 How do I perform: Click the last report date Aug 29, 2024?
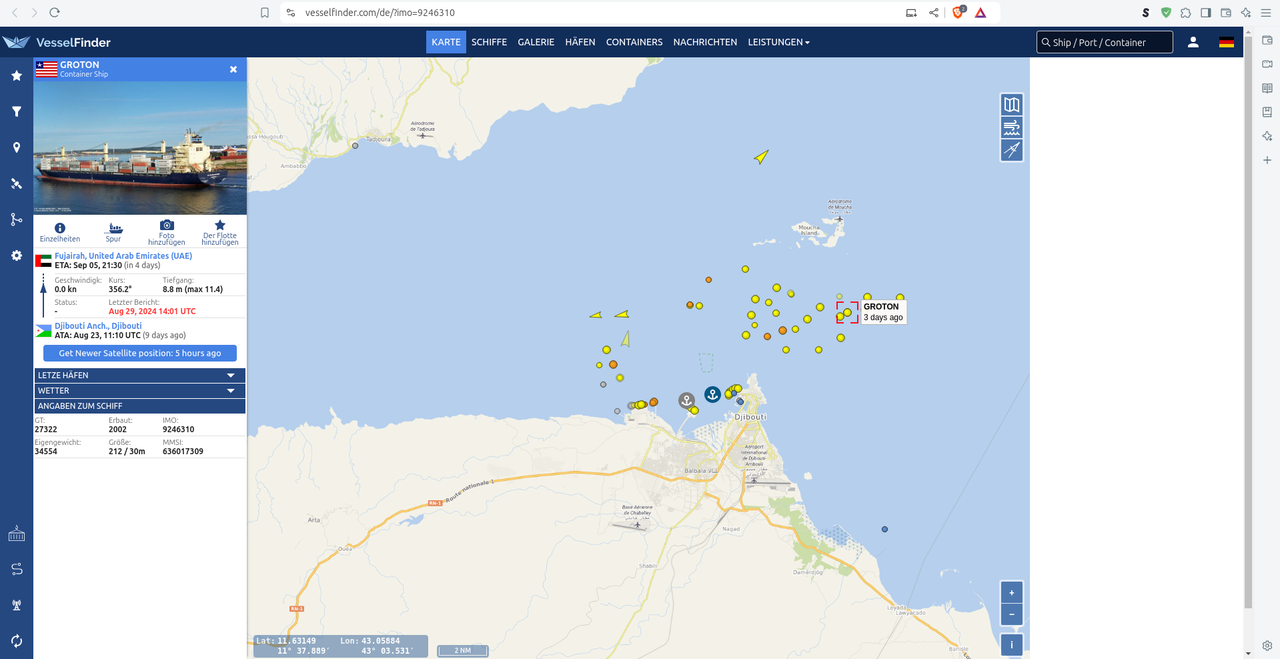click(152, 311)
